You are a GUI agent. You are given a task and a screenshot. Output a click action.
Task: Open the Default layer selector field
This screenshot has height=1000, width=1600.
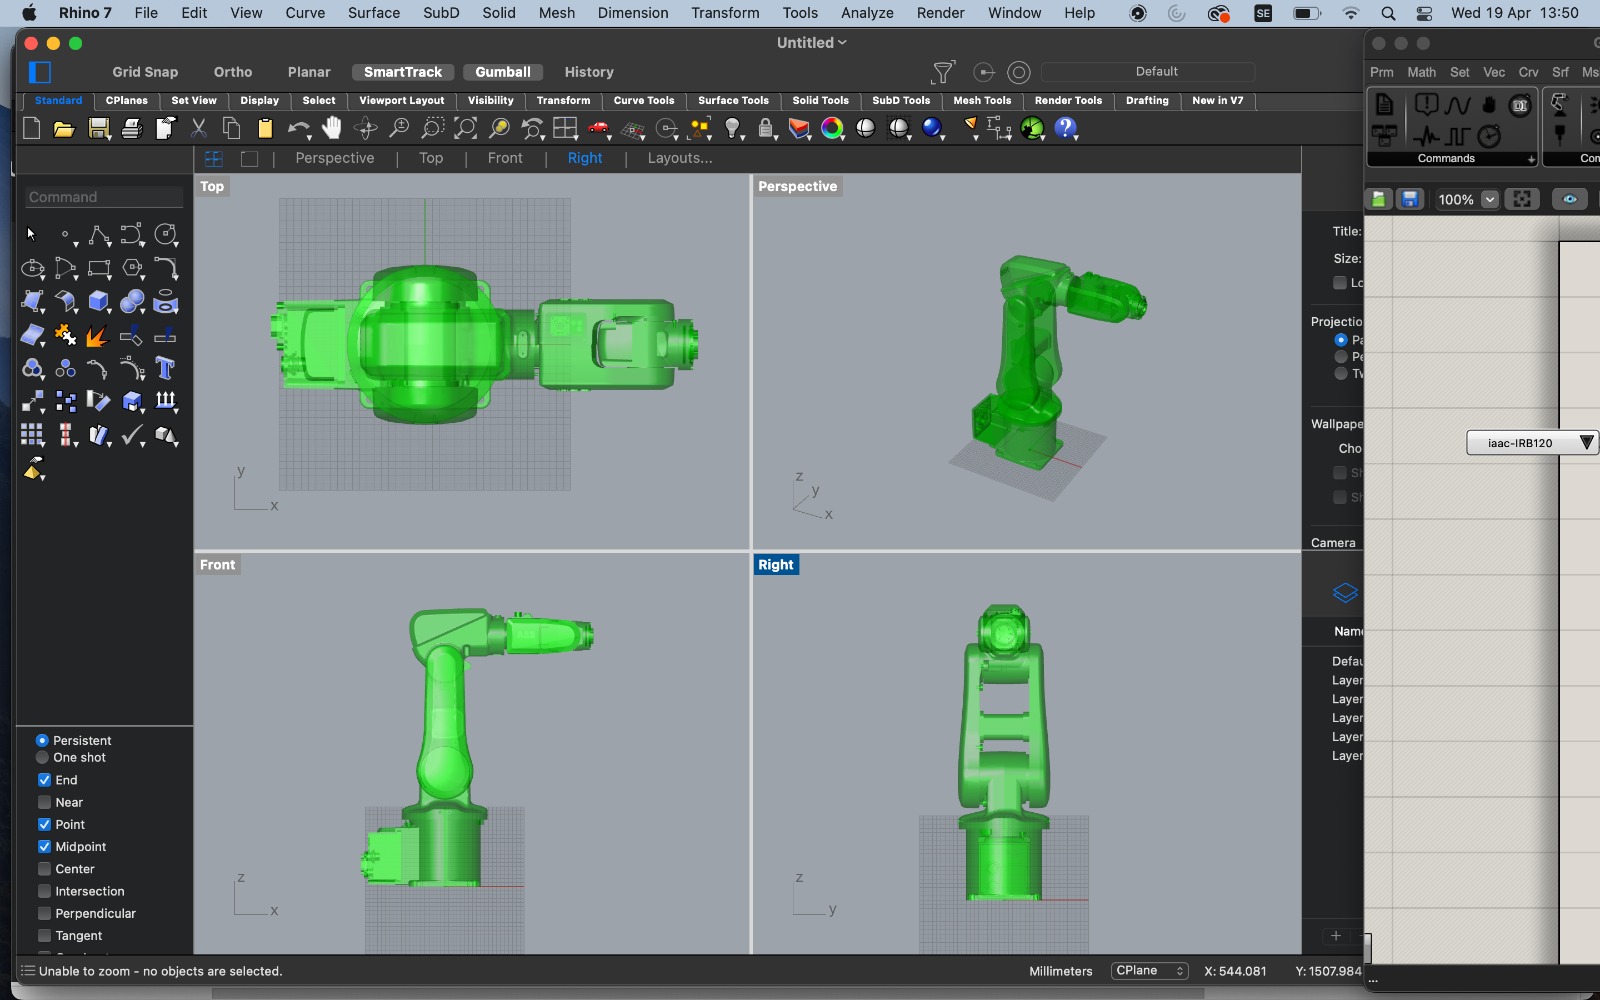[x=1148, y=72]
